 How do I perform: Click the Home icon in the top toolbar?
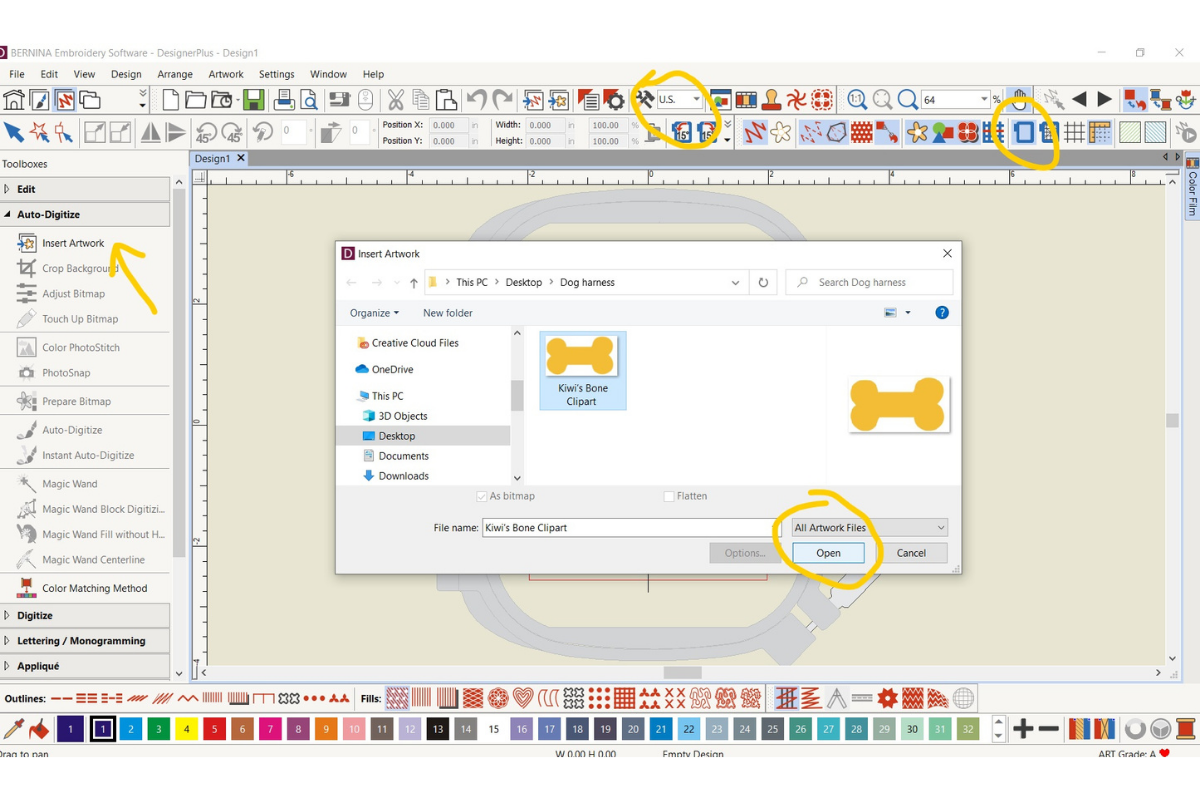pyautogui.click(x=14, y=100)
